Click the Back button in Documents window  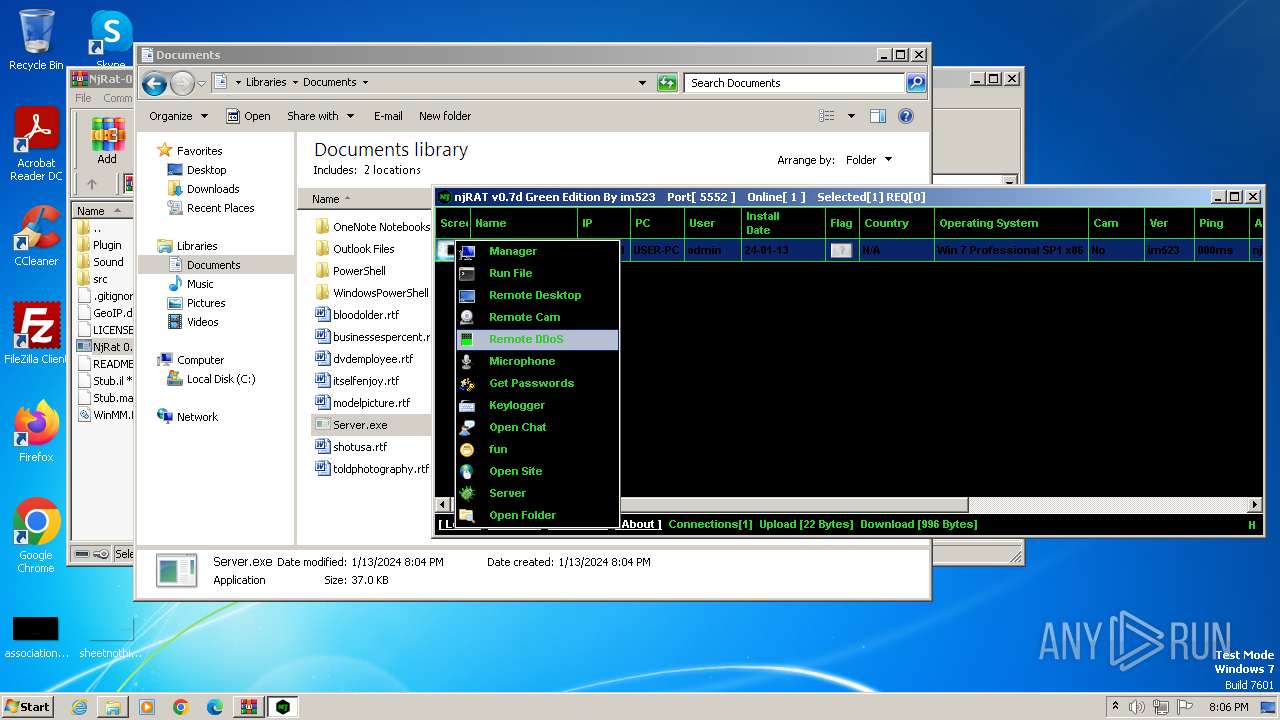tap(154, 83)
